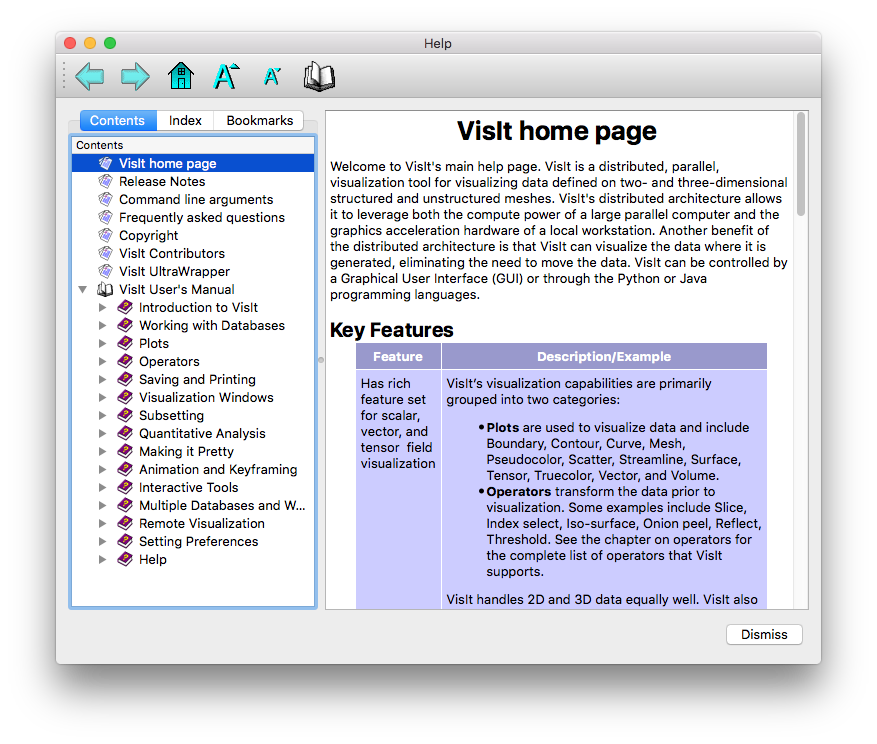Expand the Setting Preferences chapter
Image resolution: width=877 pixels, height=744 pixels.
102,541
